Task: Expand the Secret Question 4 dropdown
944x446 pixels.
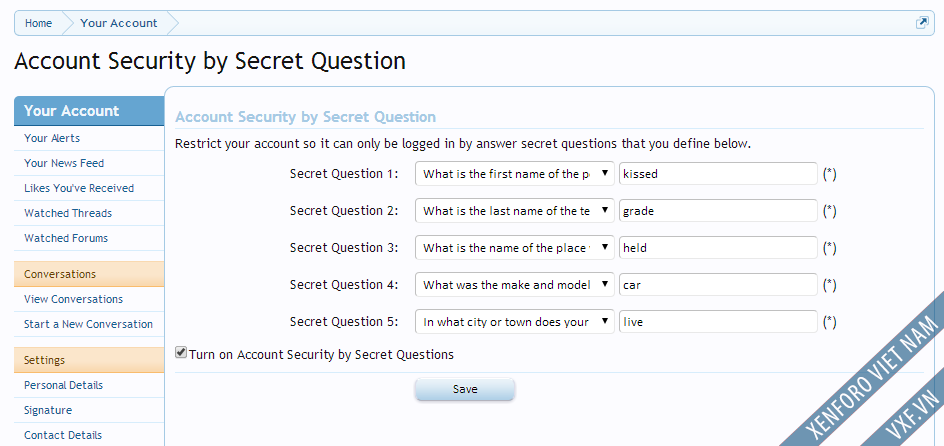Action: (515, 285)
